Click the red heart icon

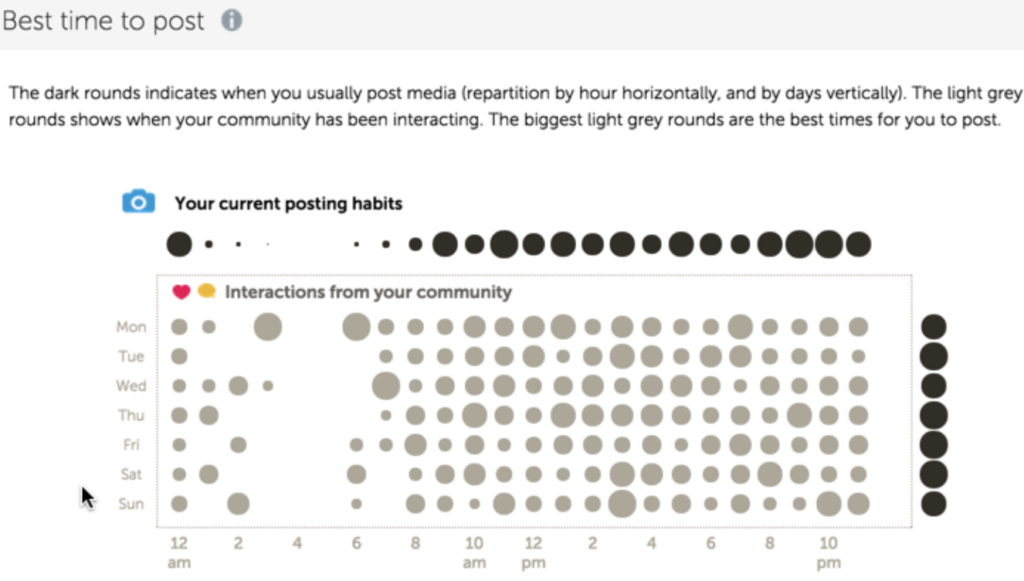click(181, 292)
